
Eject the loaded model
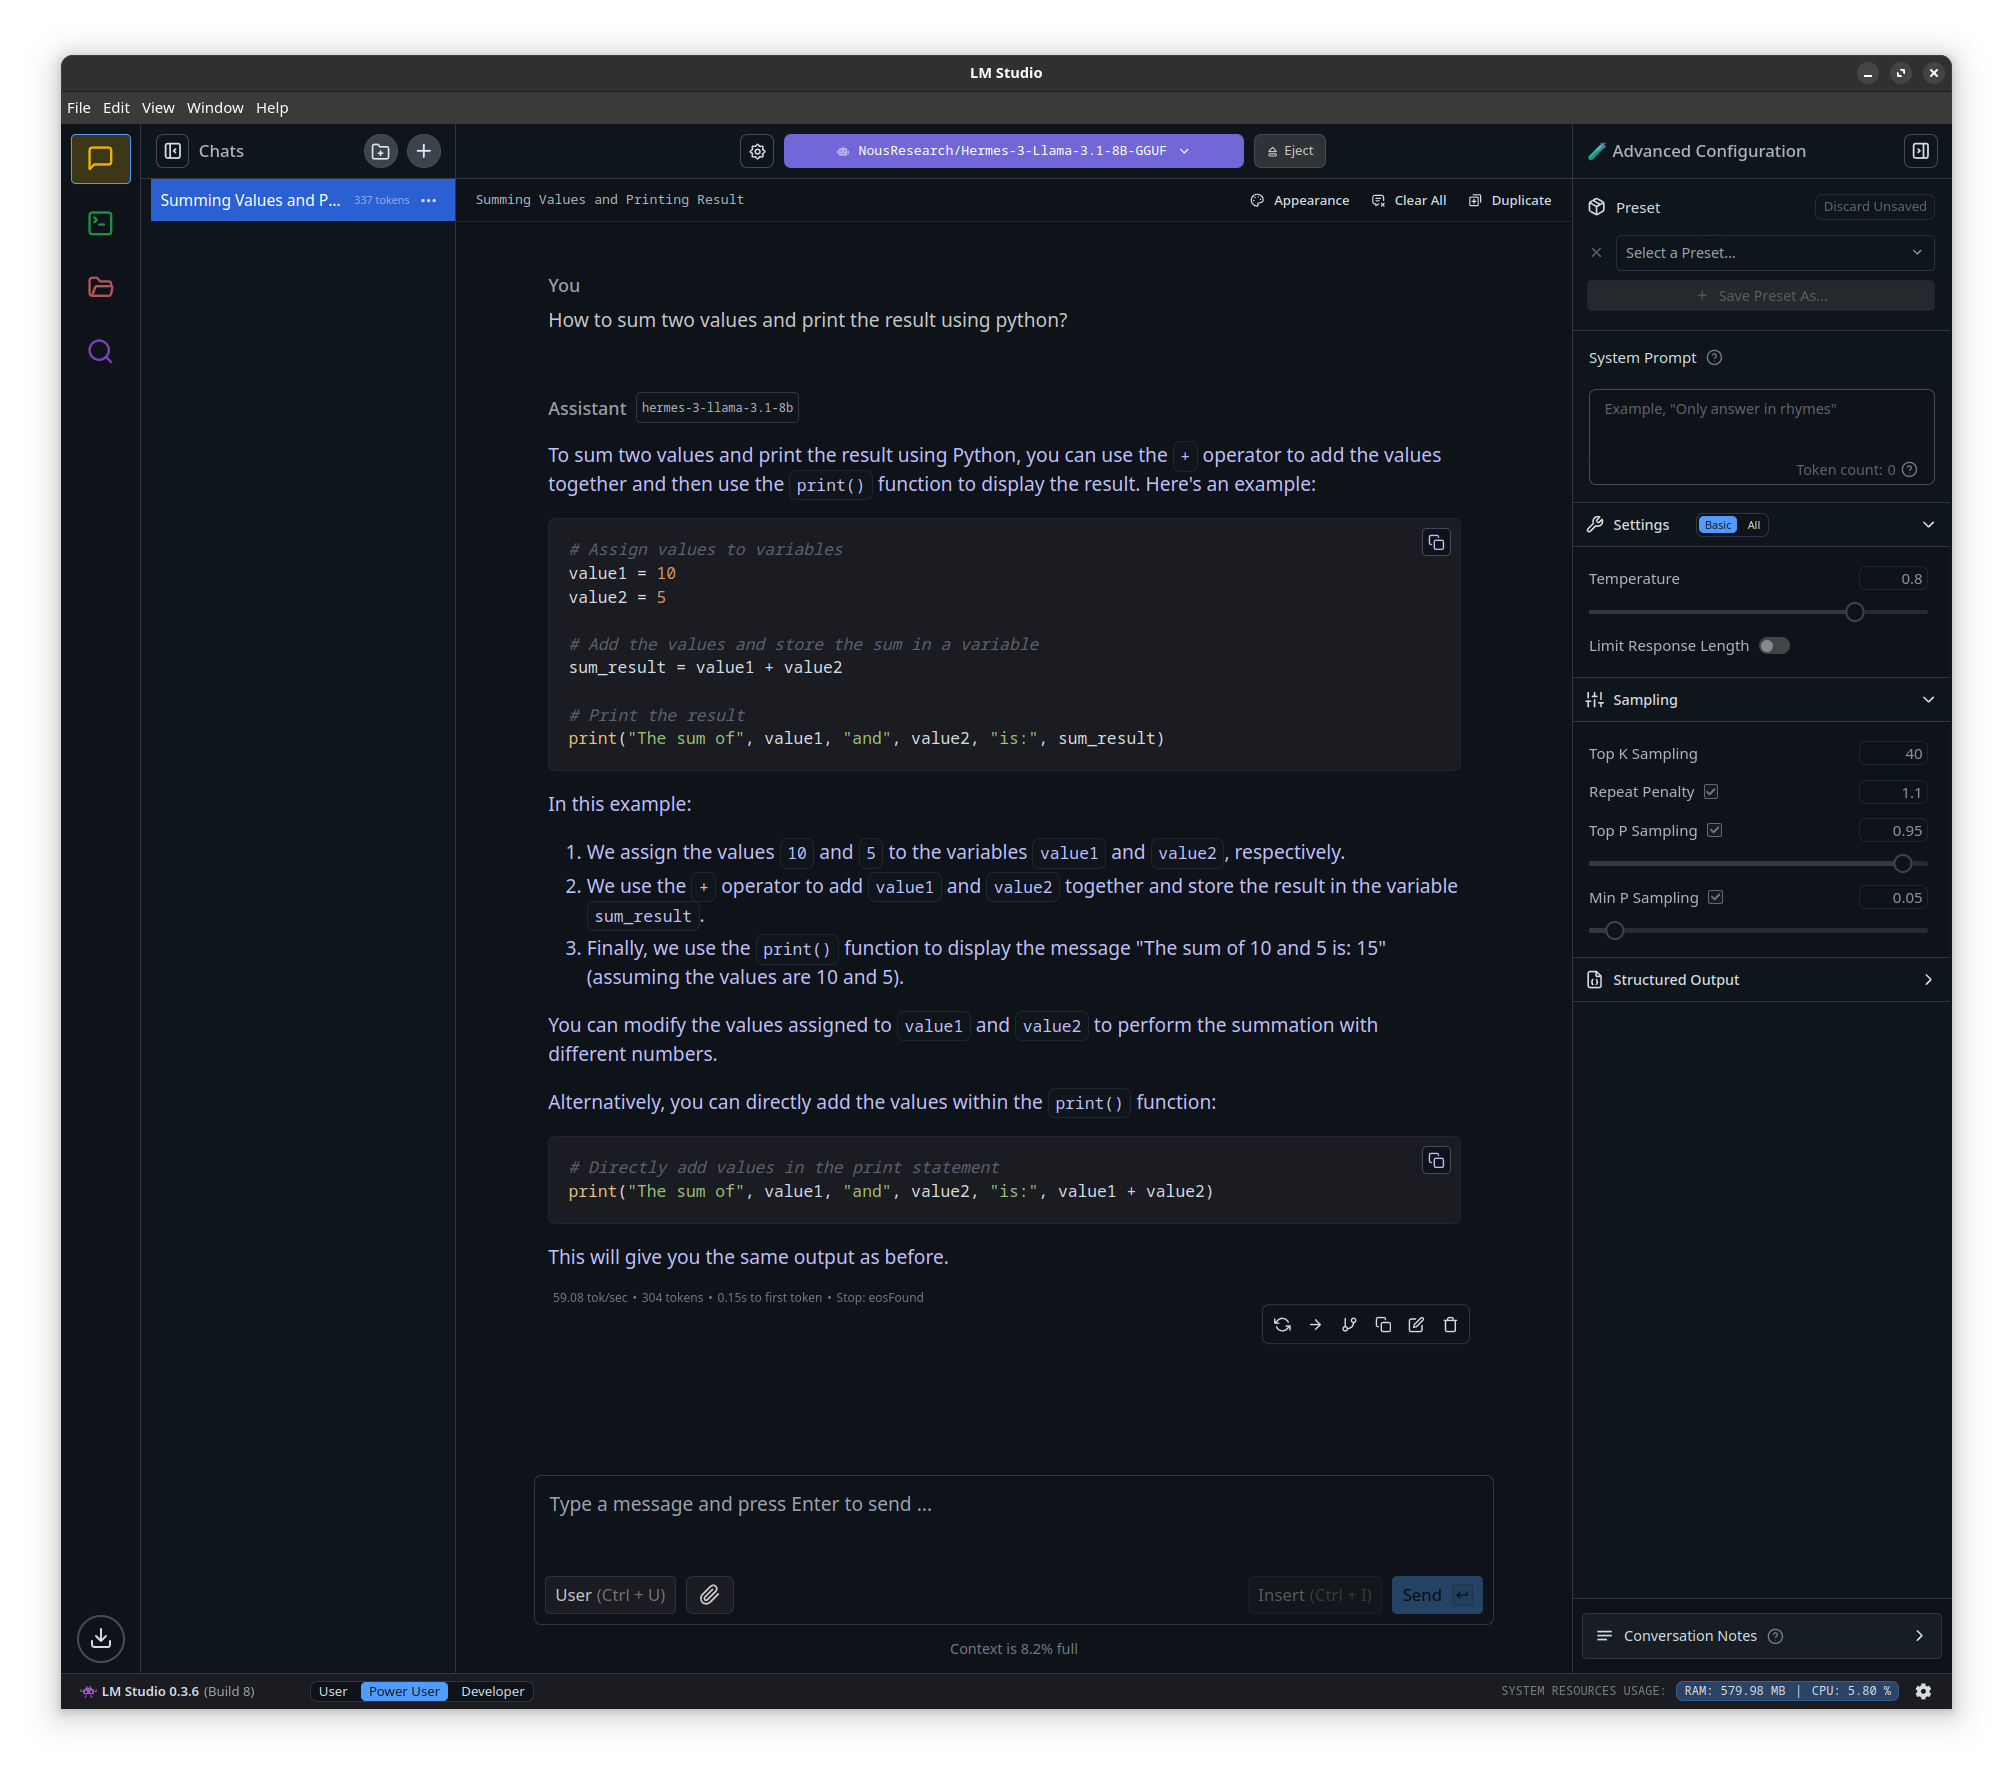(x=1289, y=151)
